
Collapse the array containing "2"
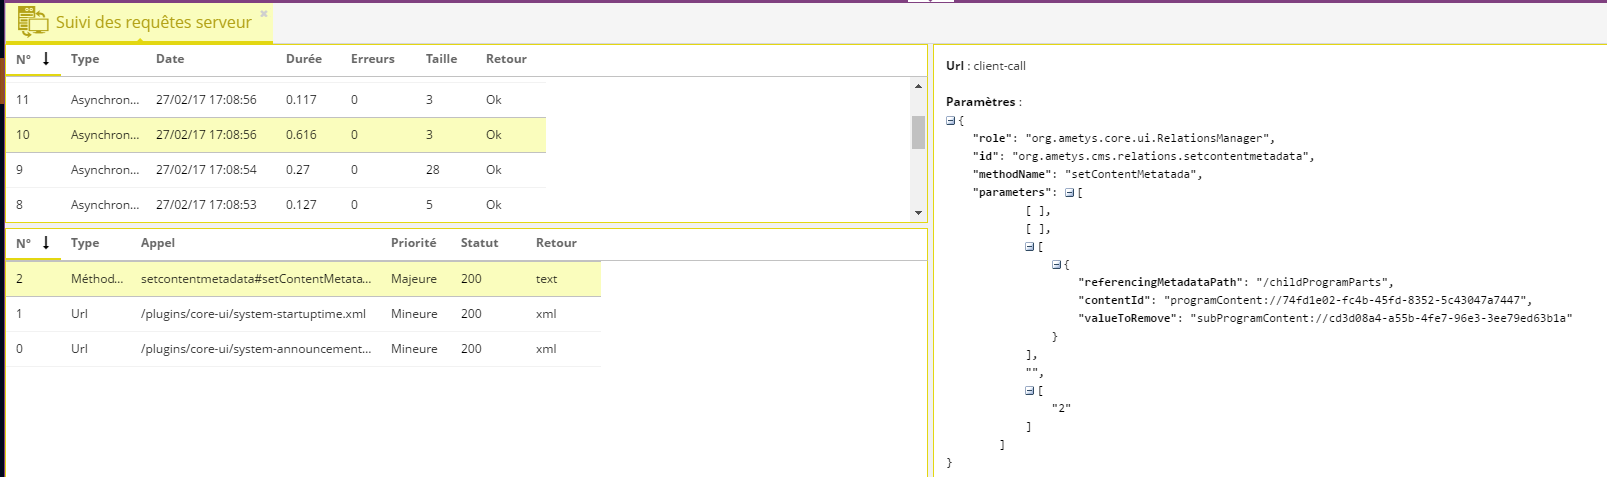pos(1030,391)
